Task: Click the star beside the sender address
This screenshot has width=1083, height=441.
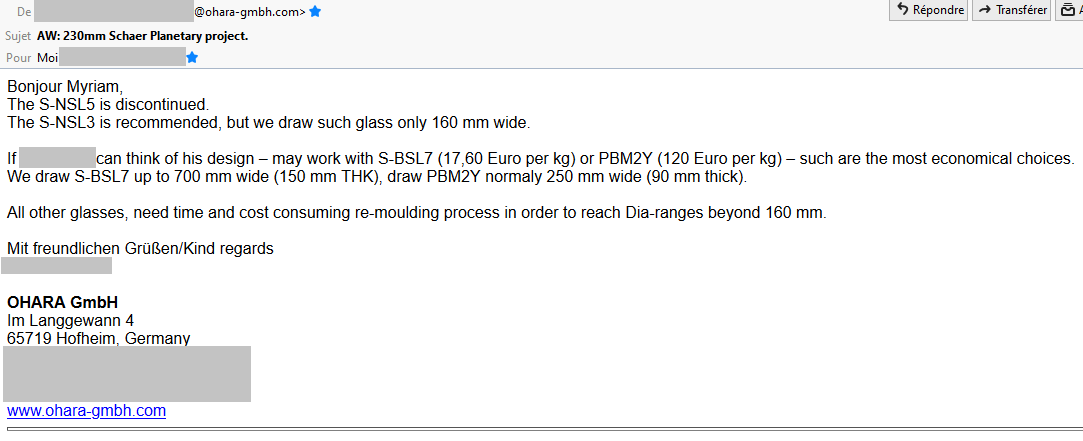Action: point(316,12)
